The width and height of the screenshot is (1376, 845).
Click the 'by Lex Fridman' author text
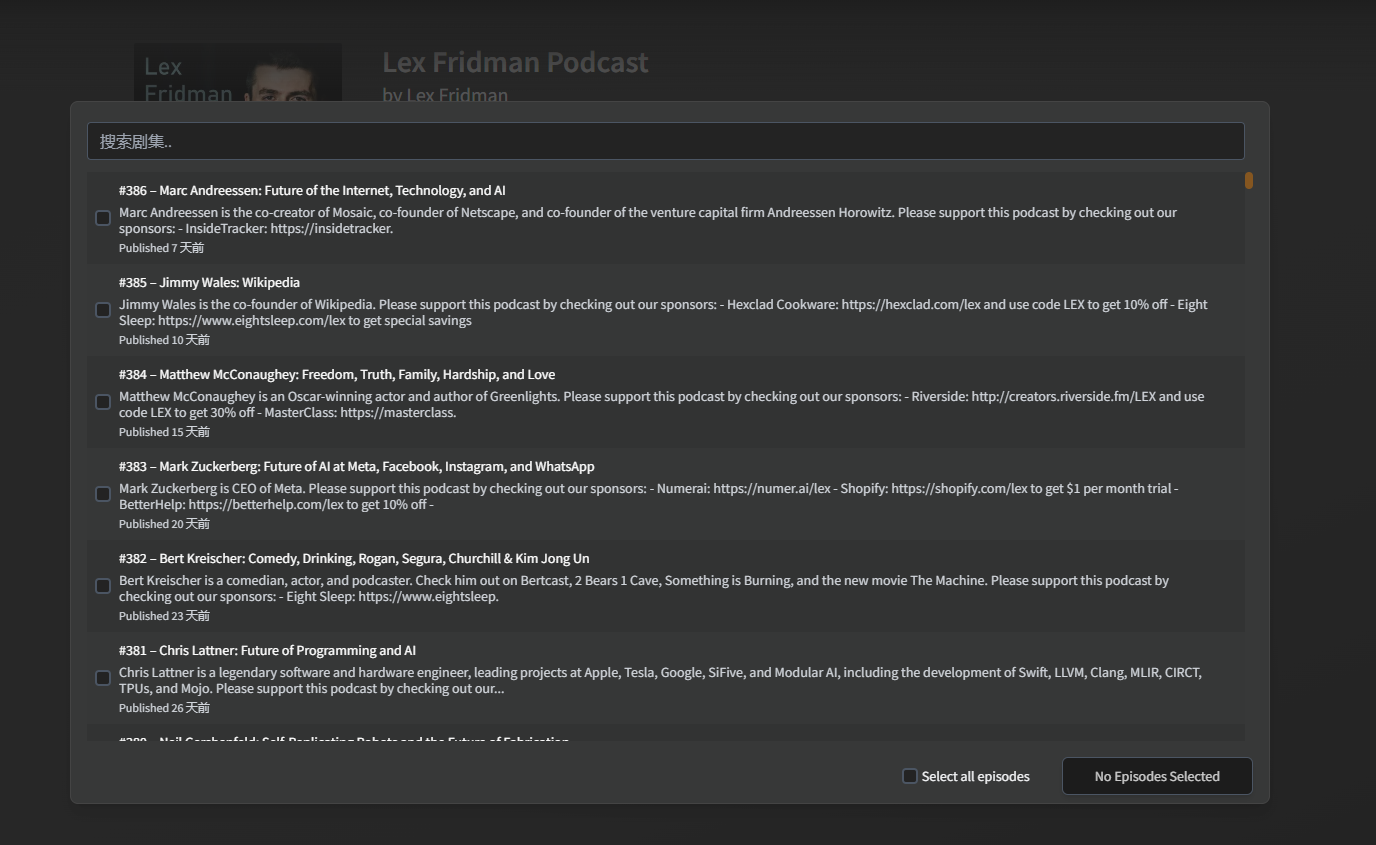(x=445, y=95)
